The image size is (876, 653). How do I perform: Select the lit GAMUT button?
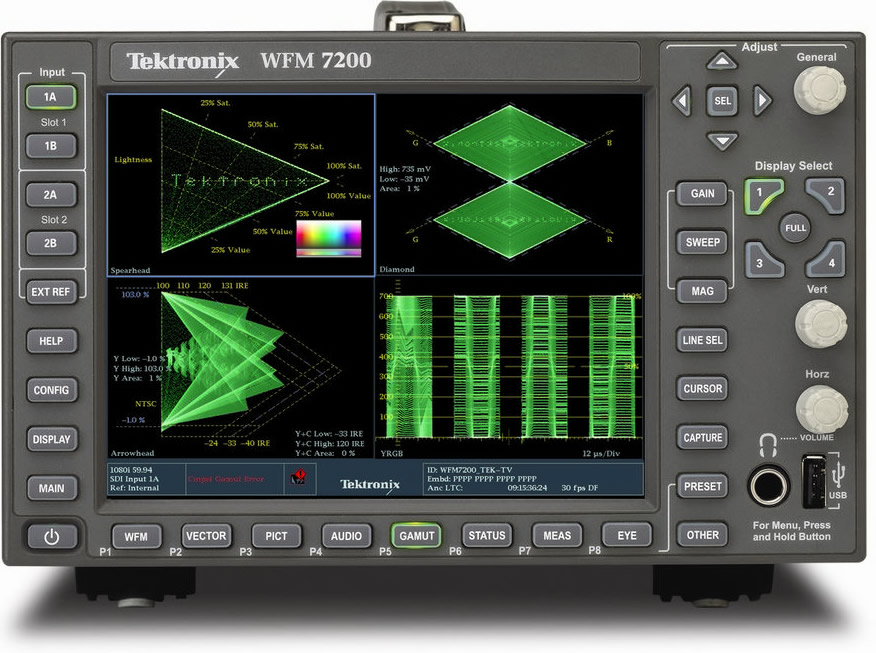[416, 536]
